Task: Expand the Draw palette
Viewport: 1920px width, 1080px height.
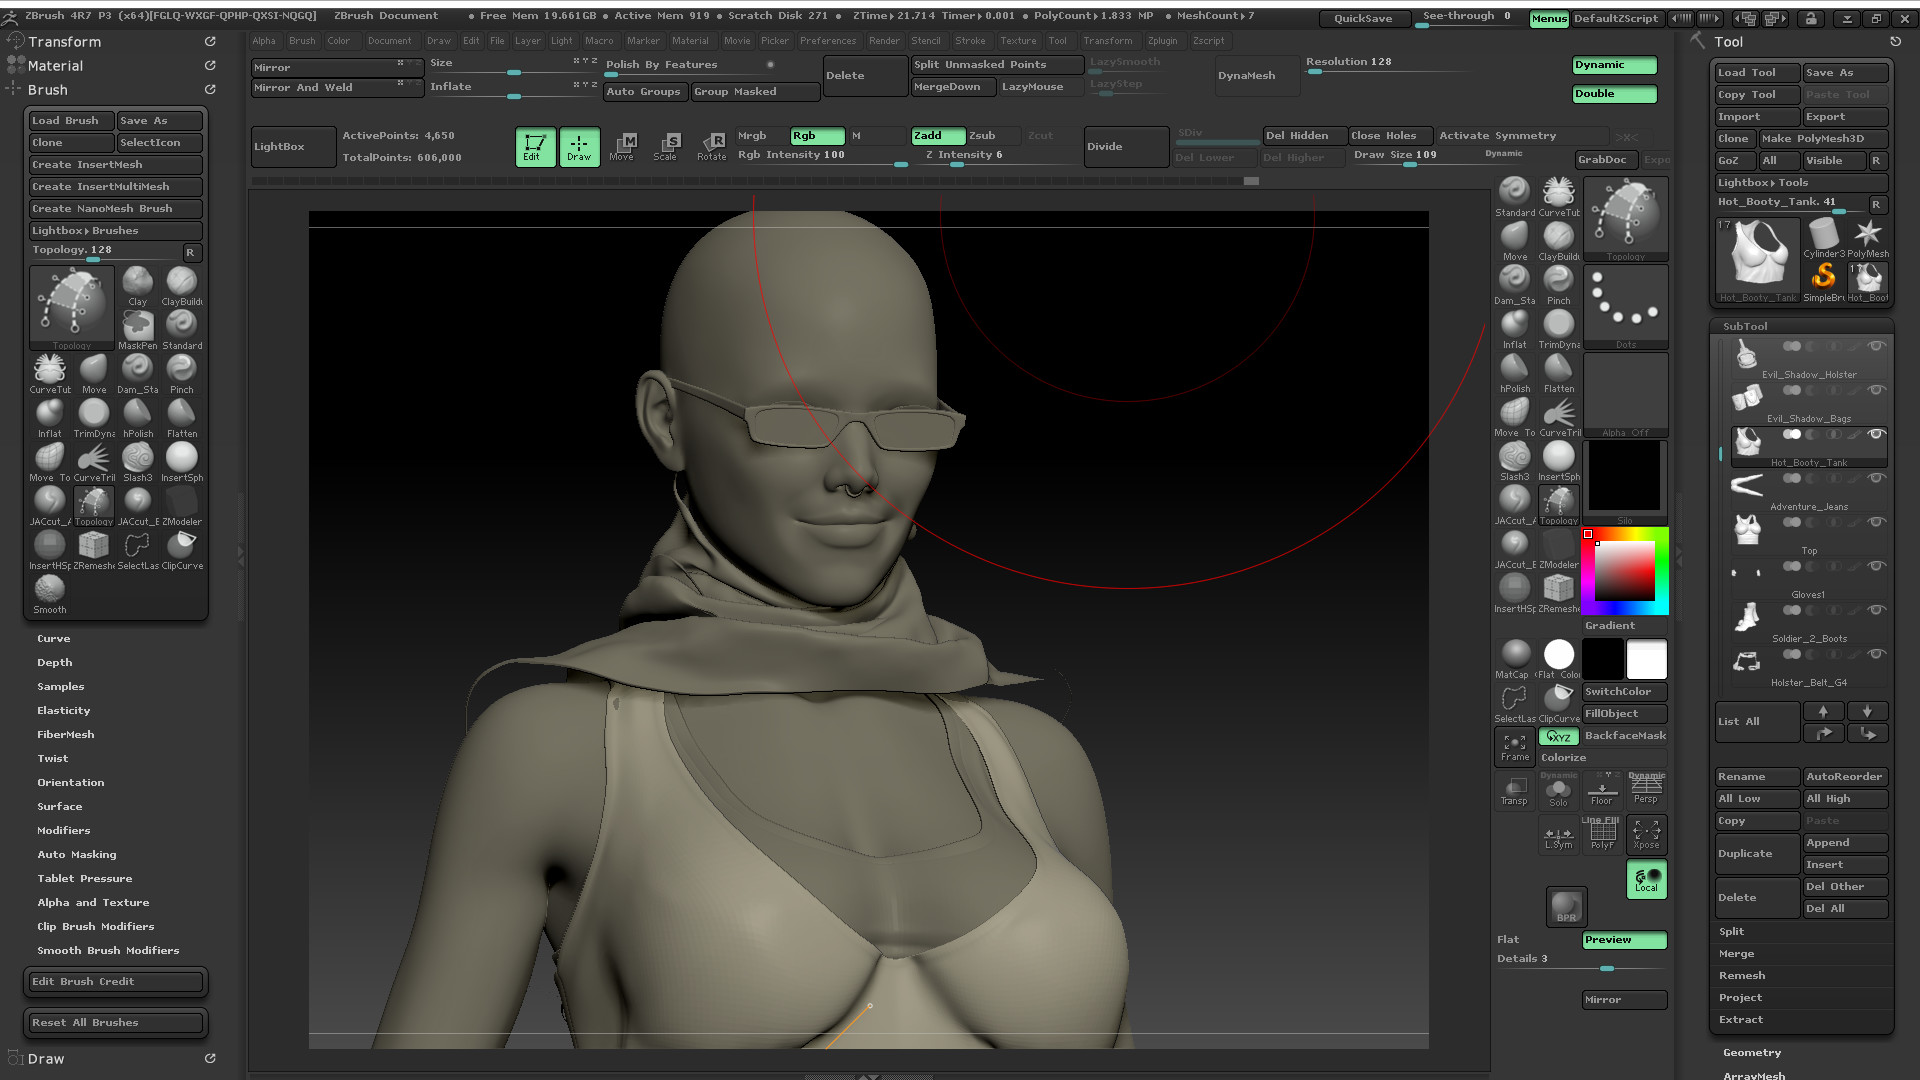Action: tap(46, 1059)
